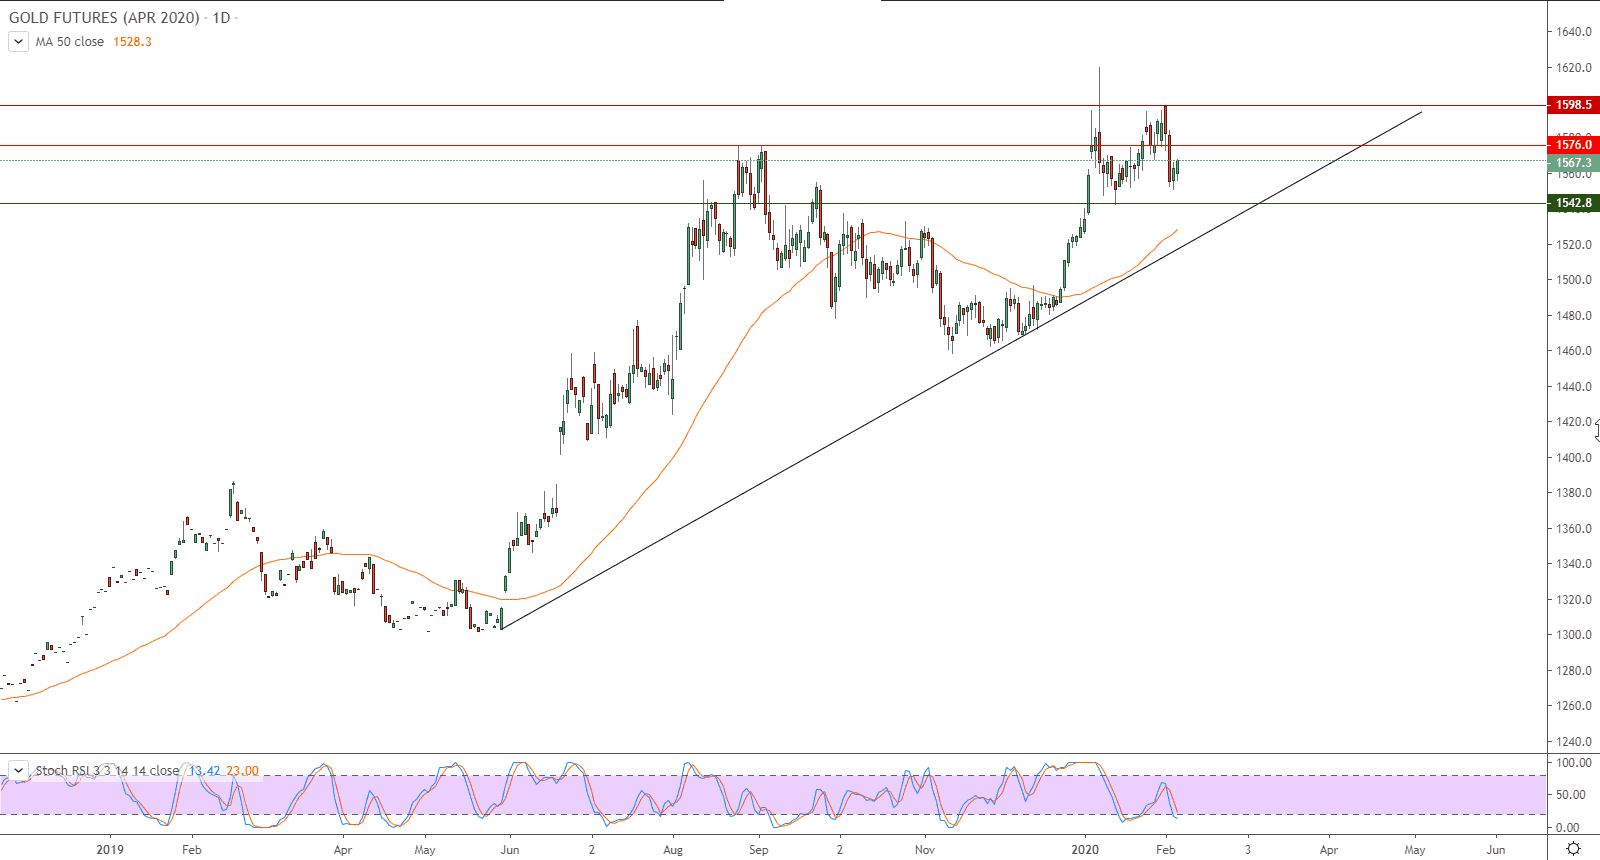This screenshot has height=860, width=1600.
Task: Collapse the Stoch RSI legend arrow
Action: click(x=18, y=770)
